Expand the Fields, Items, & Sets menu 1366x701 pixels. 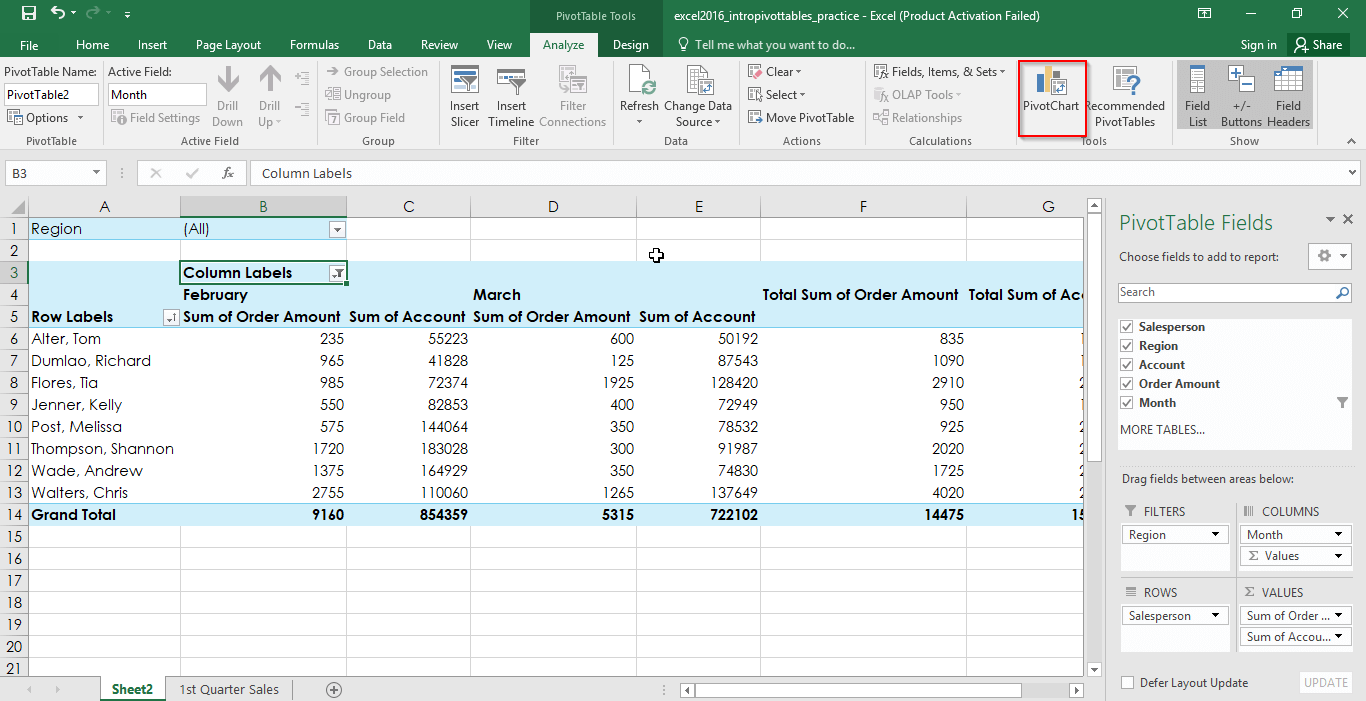tap(939, 72)
